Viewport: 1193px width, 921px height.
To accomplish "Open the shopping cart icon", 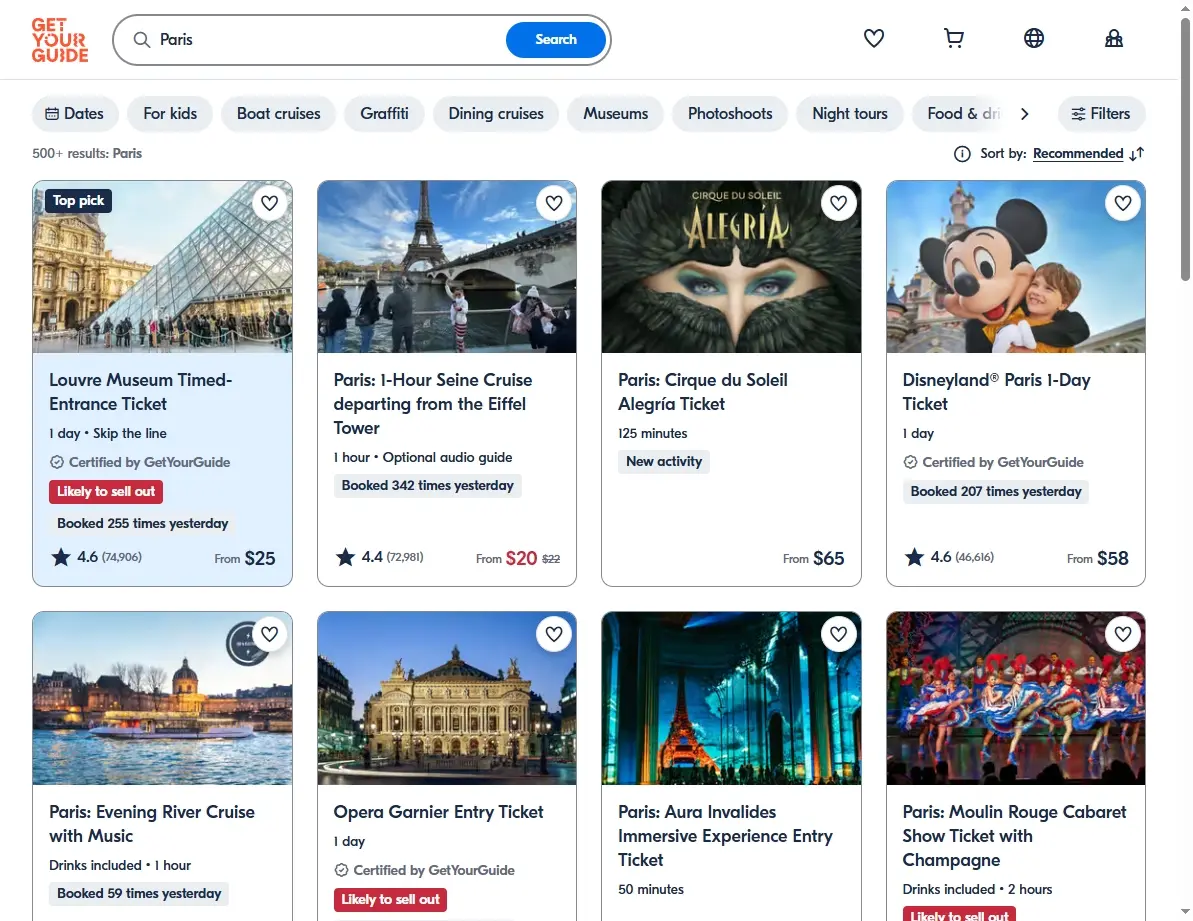I will click(953, 38).
